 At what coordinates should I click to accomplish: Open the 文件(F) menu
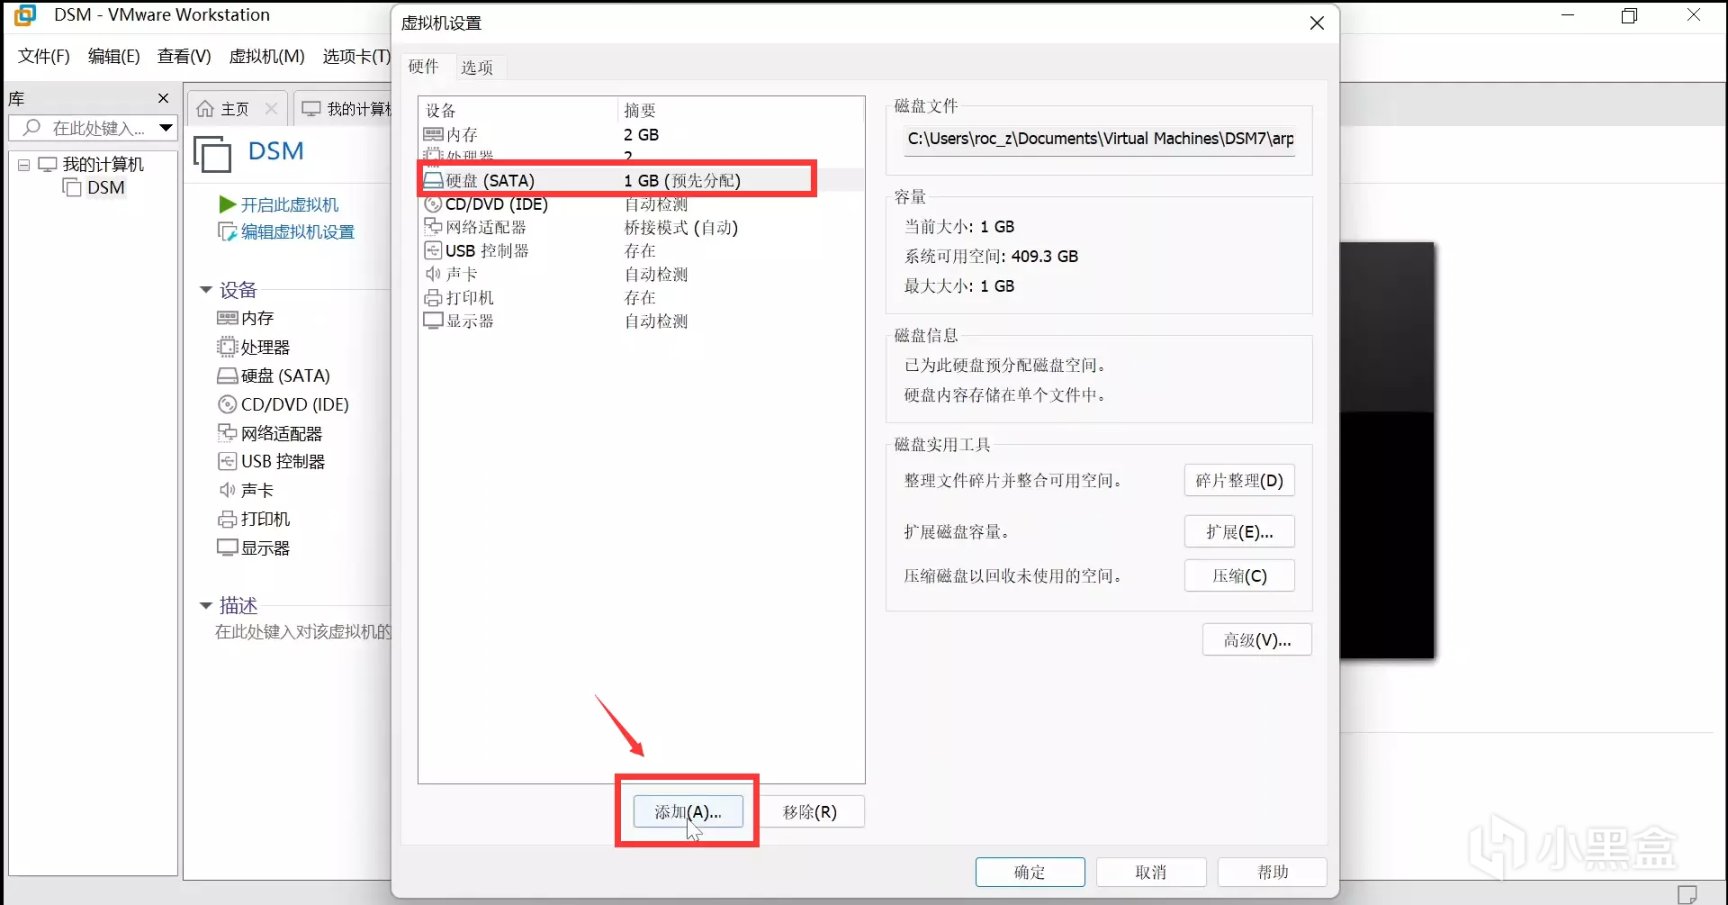point(44,56)
